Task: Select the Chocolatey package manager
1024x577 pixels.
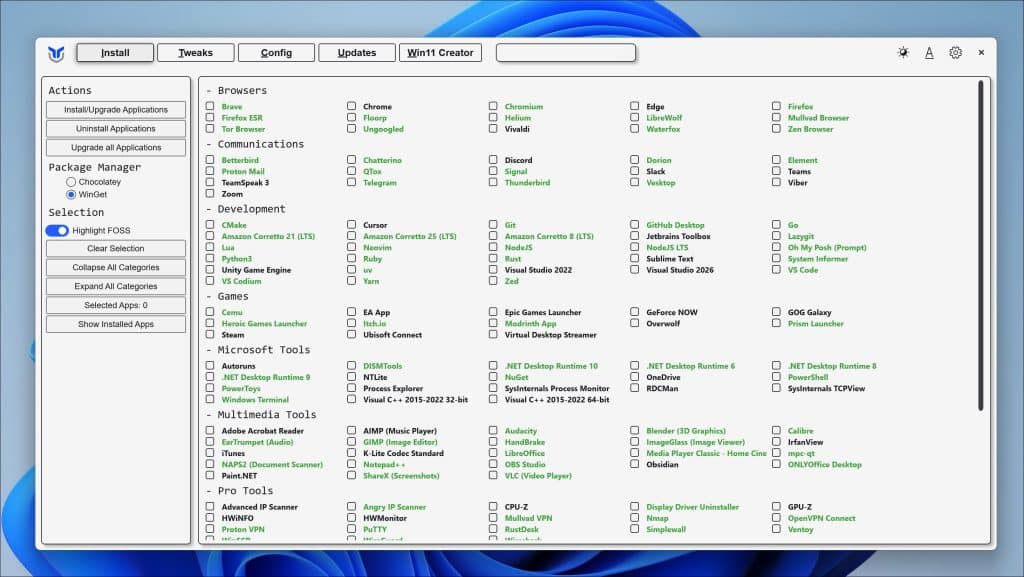Action: coord(71,182)
